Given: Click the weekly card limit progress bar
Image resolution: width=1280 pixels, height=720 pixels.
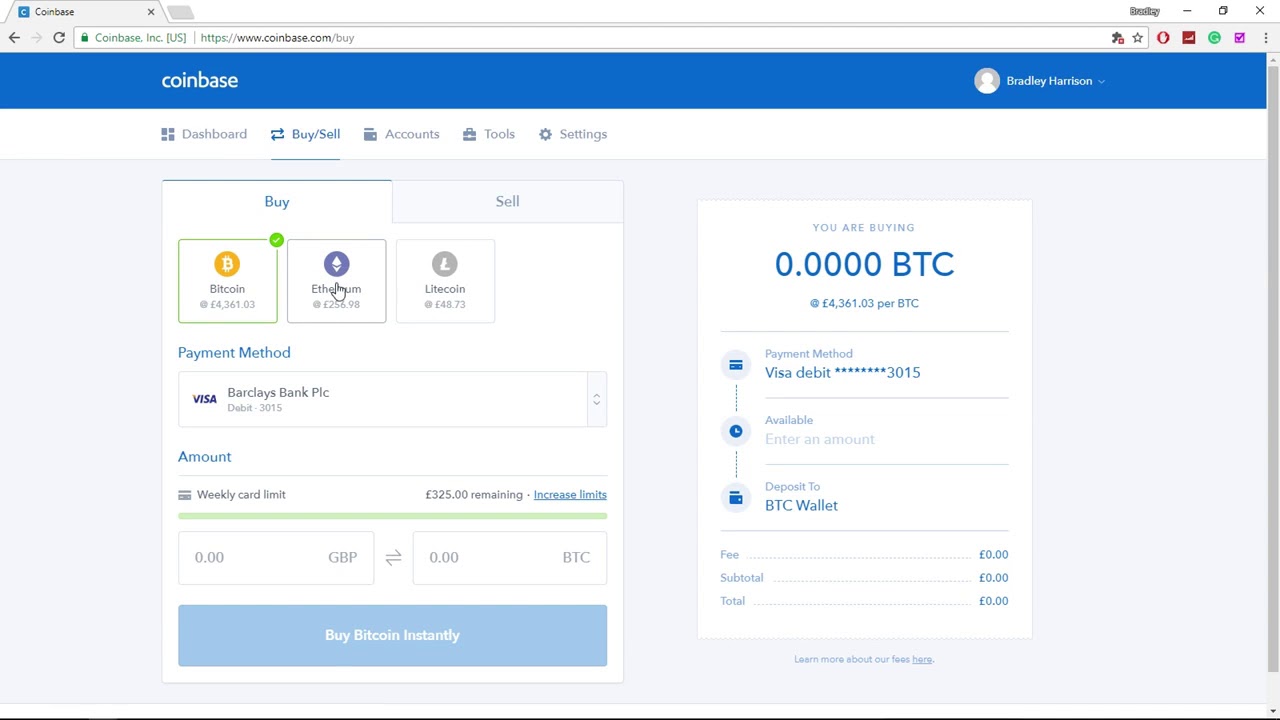Looking at the screenshot, I should click(x=392, y=516).
